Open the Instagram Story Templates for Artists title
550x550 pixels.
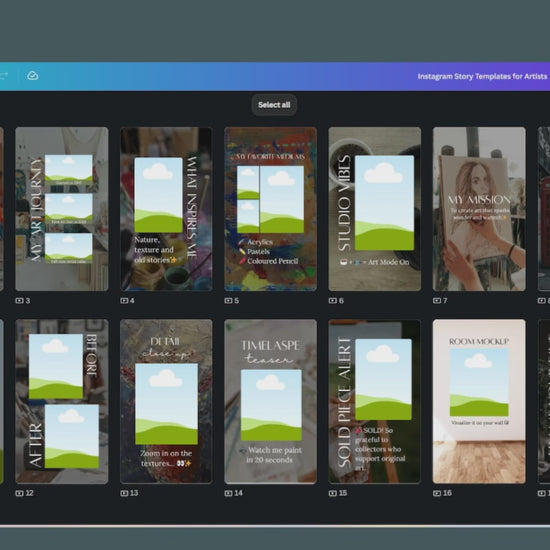coord(482,76)
